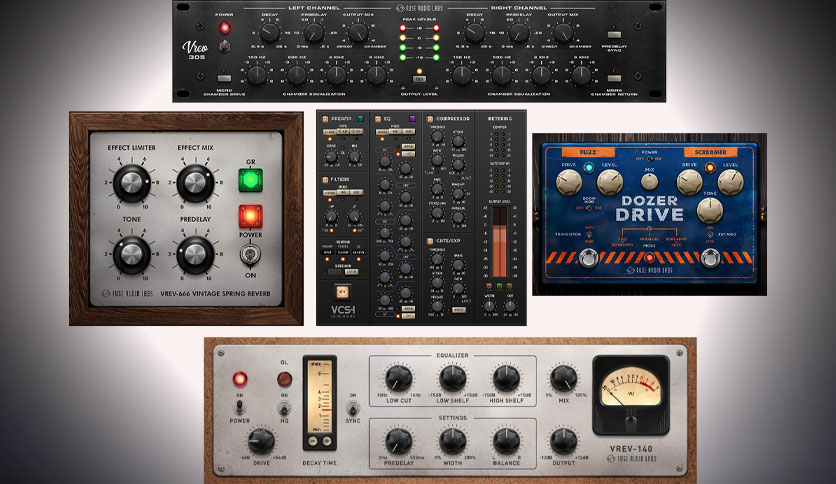The height and width of the screenshot is (484, 836).
Task: Toggle the VCS-1 EQ section power icon
Action: coord(378,119)
